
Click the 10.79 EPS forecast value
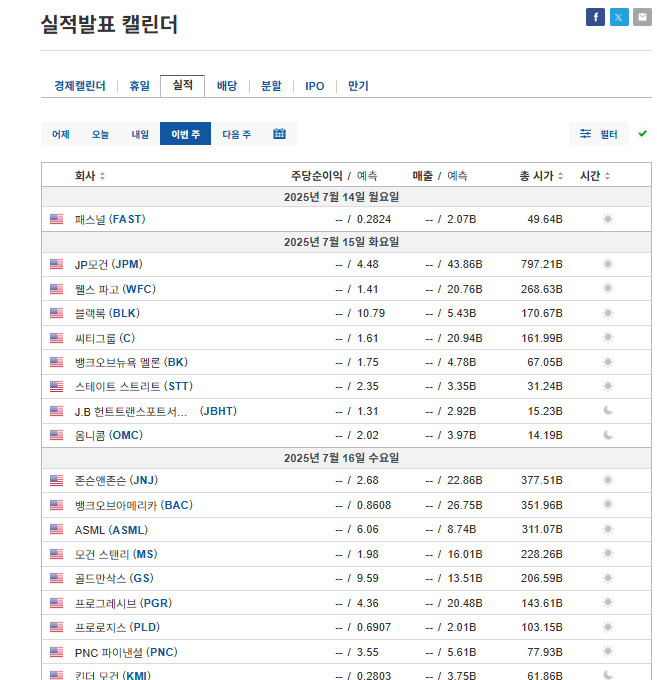coord(371,313)
